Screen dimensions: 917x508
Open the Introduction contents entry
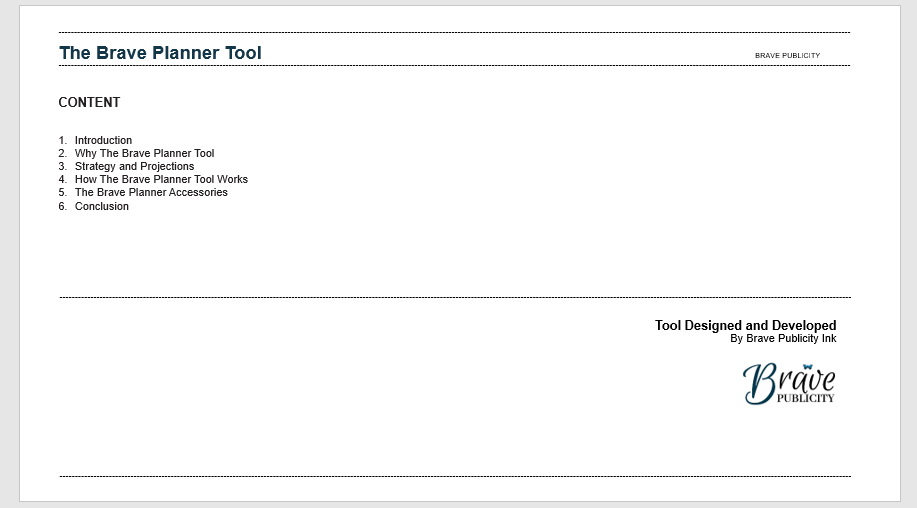click(x=103, y=141)
